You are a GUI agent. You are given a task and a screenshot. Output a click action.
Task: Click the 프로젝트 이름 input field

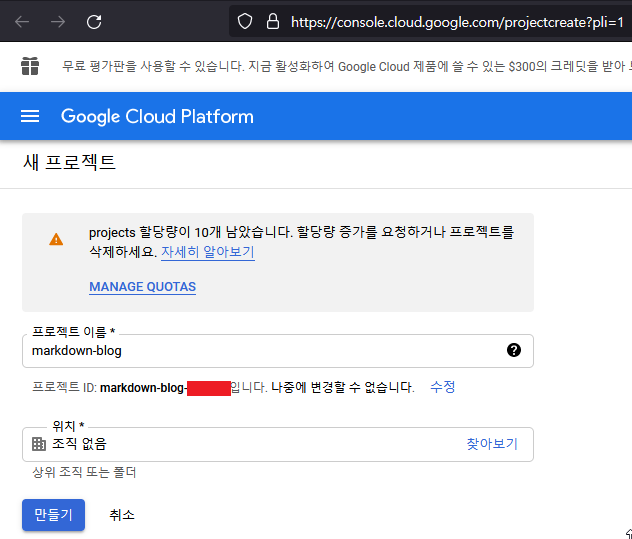(278, 351)
